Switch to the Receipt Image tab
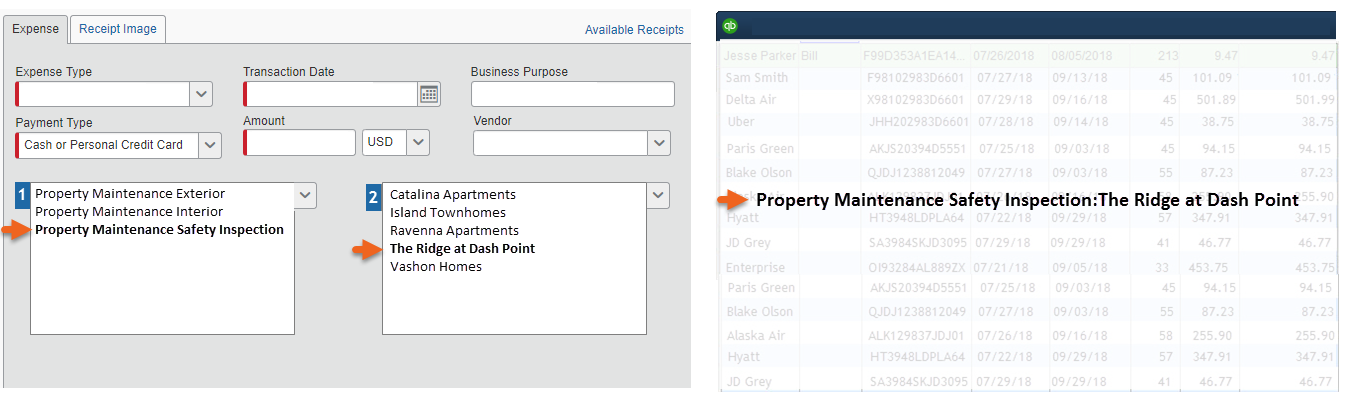Viewport: 1346px width, 397px height. point(118,29)
